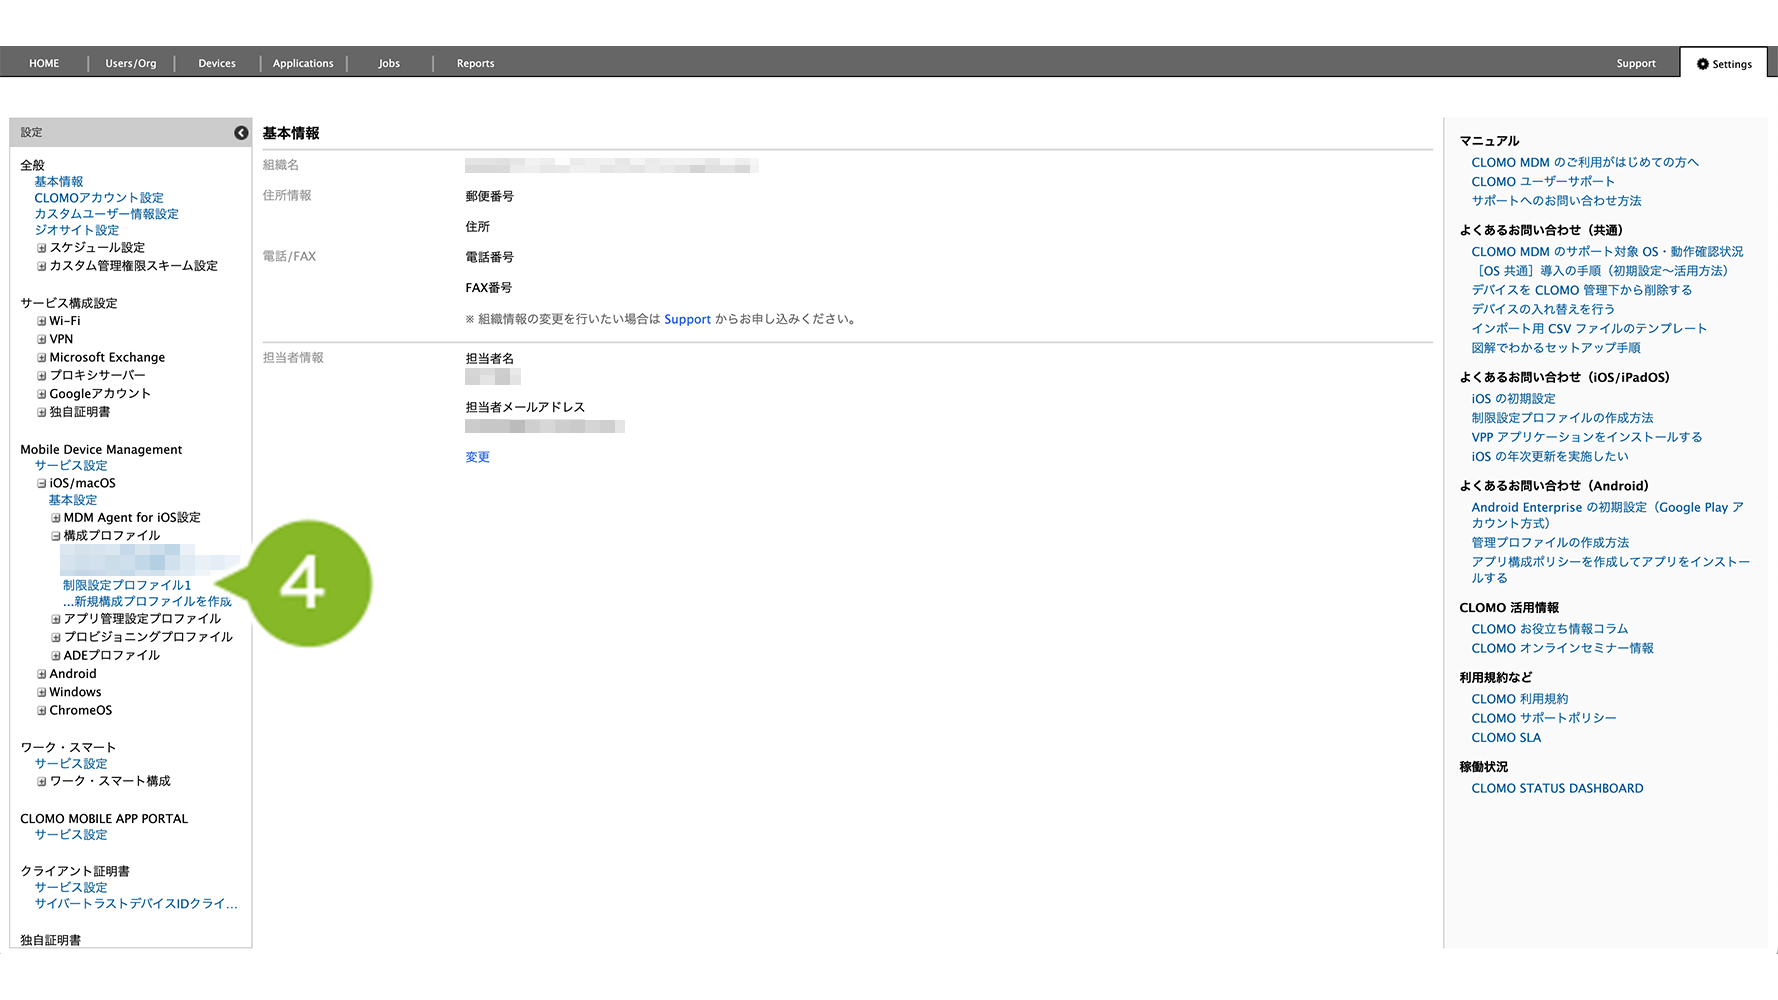The height and width of the screenshot is (1000, 1778).
Task: Click 新規構成プロファイルを作成 link
Action: pos(148,602)
